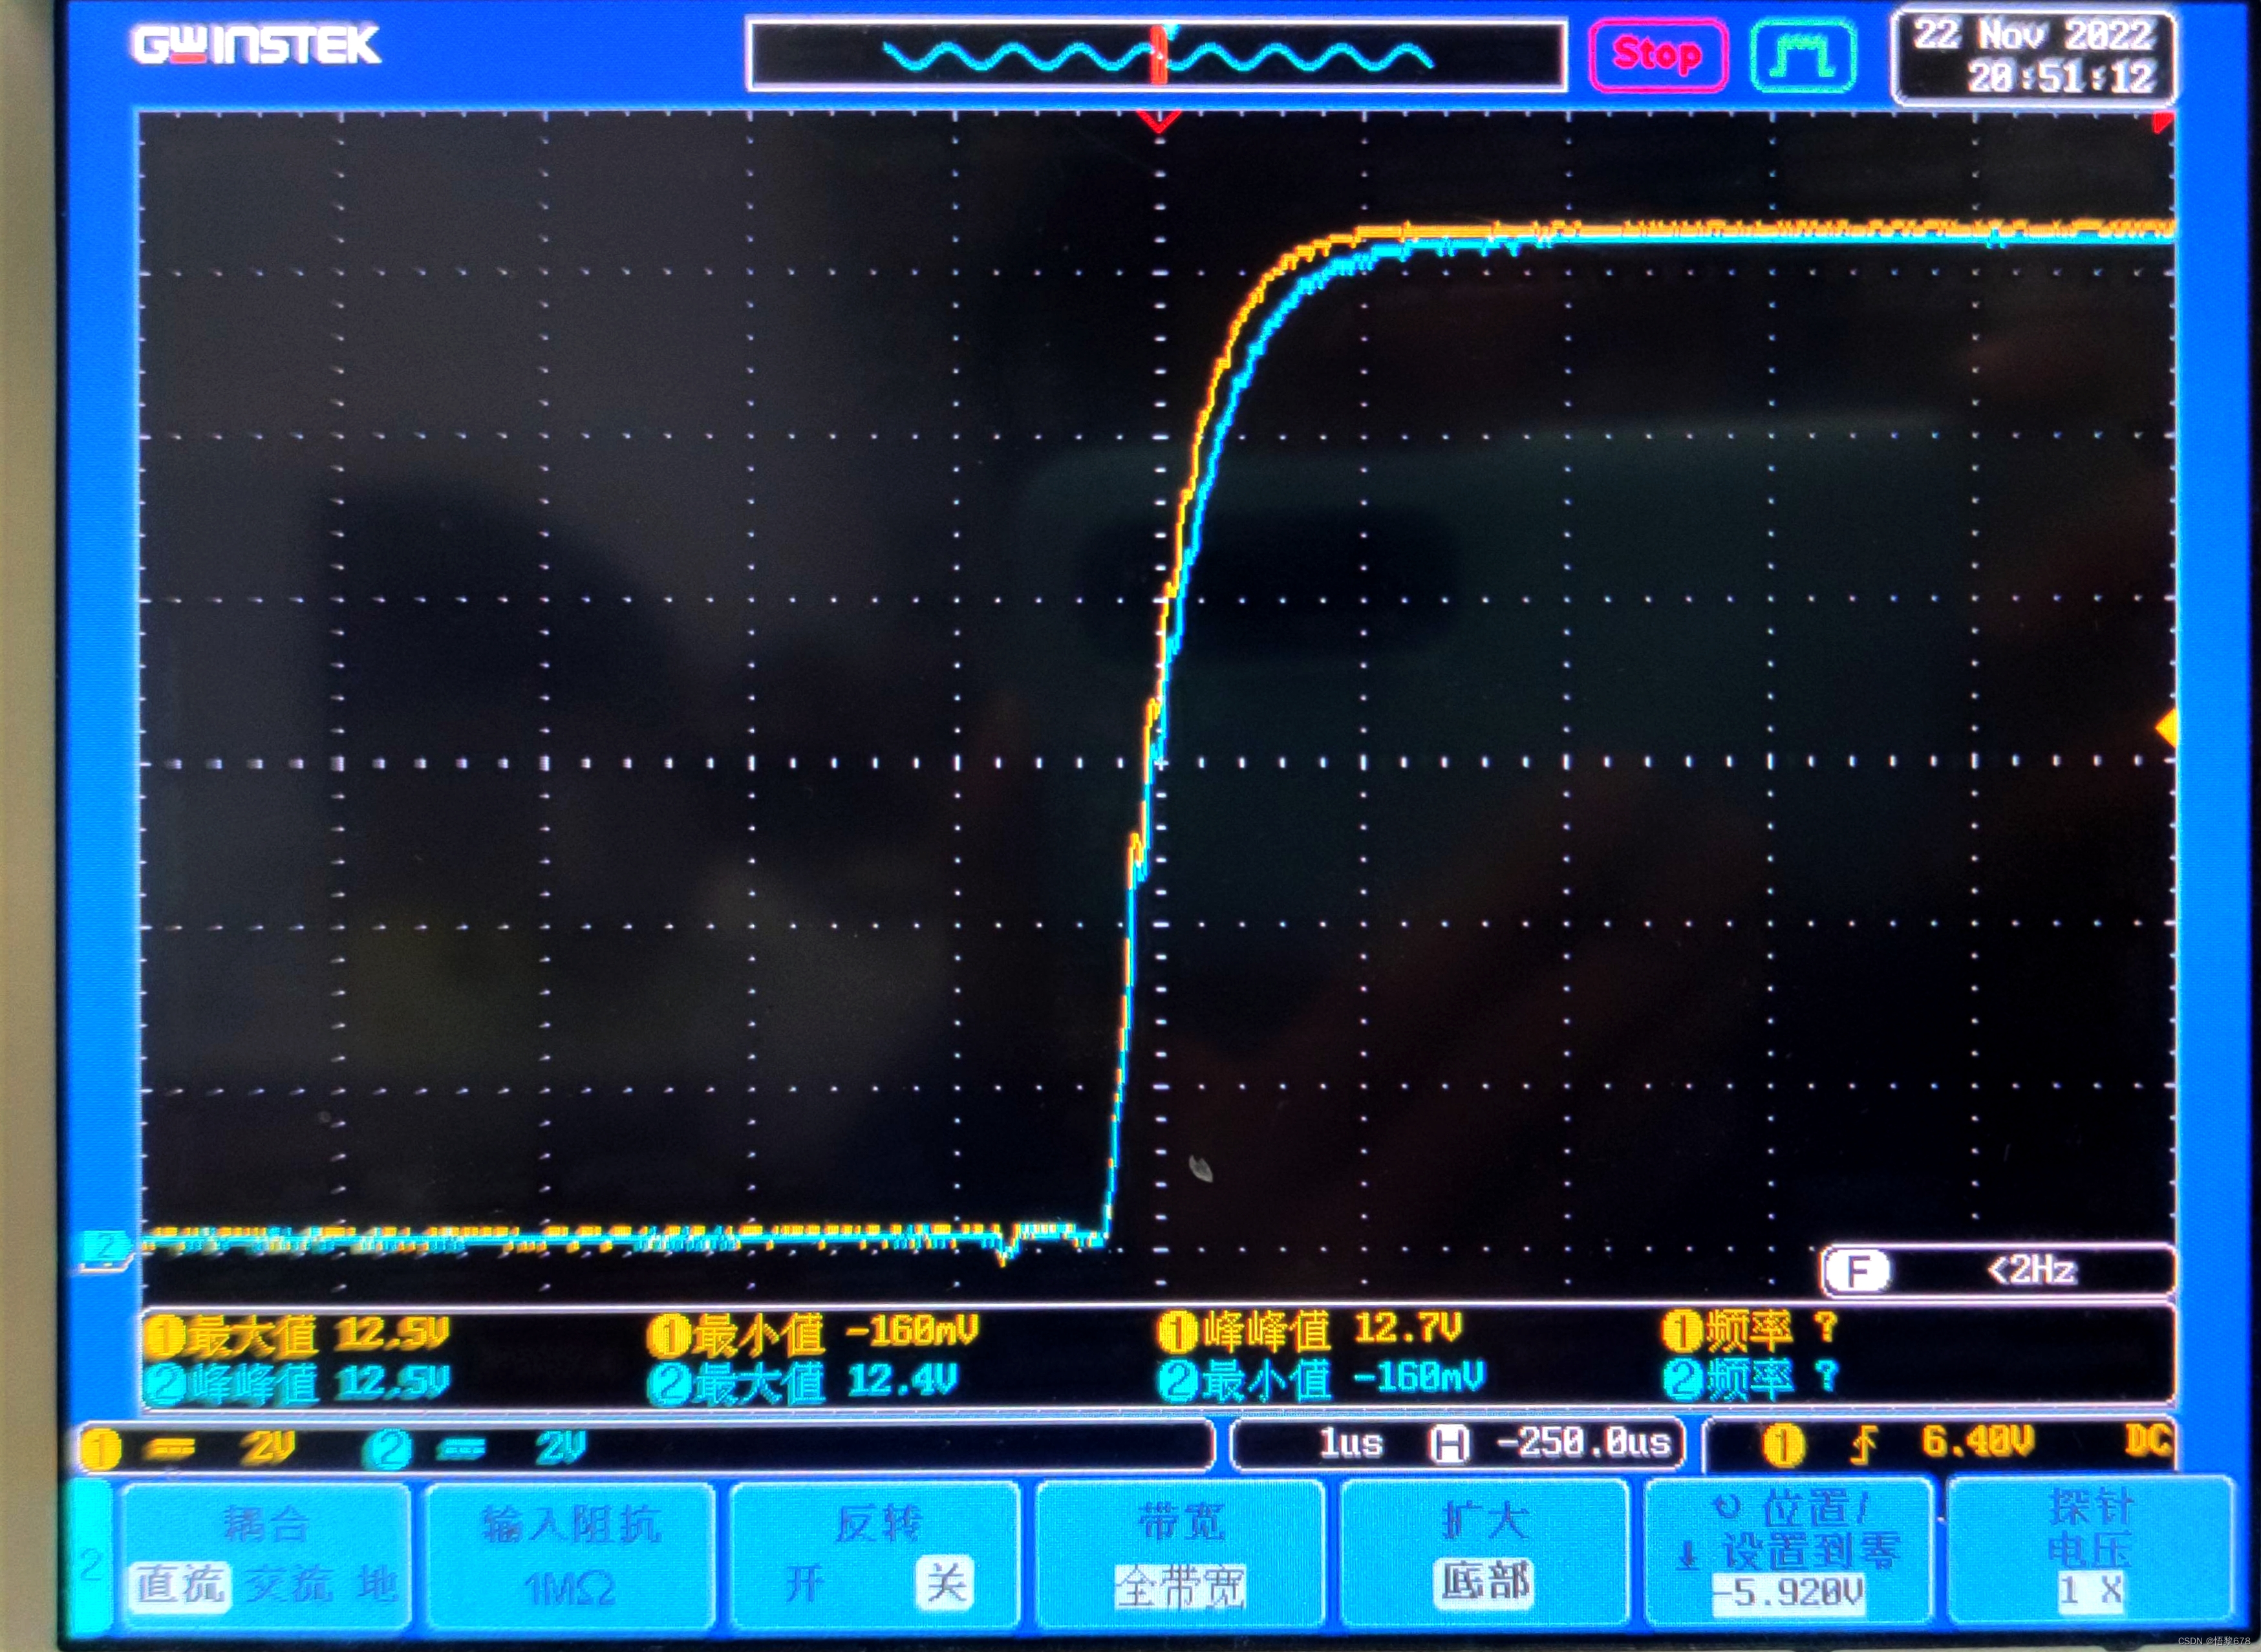Screen dimensions: 2261x1652
Task: Click the red horizontal trigger position marker
Action: tap(1158, 121)
